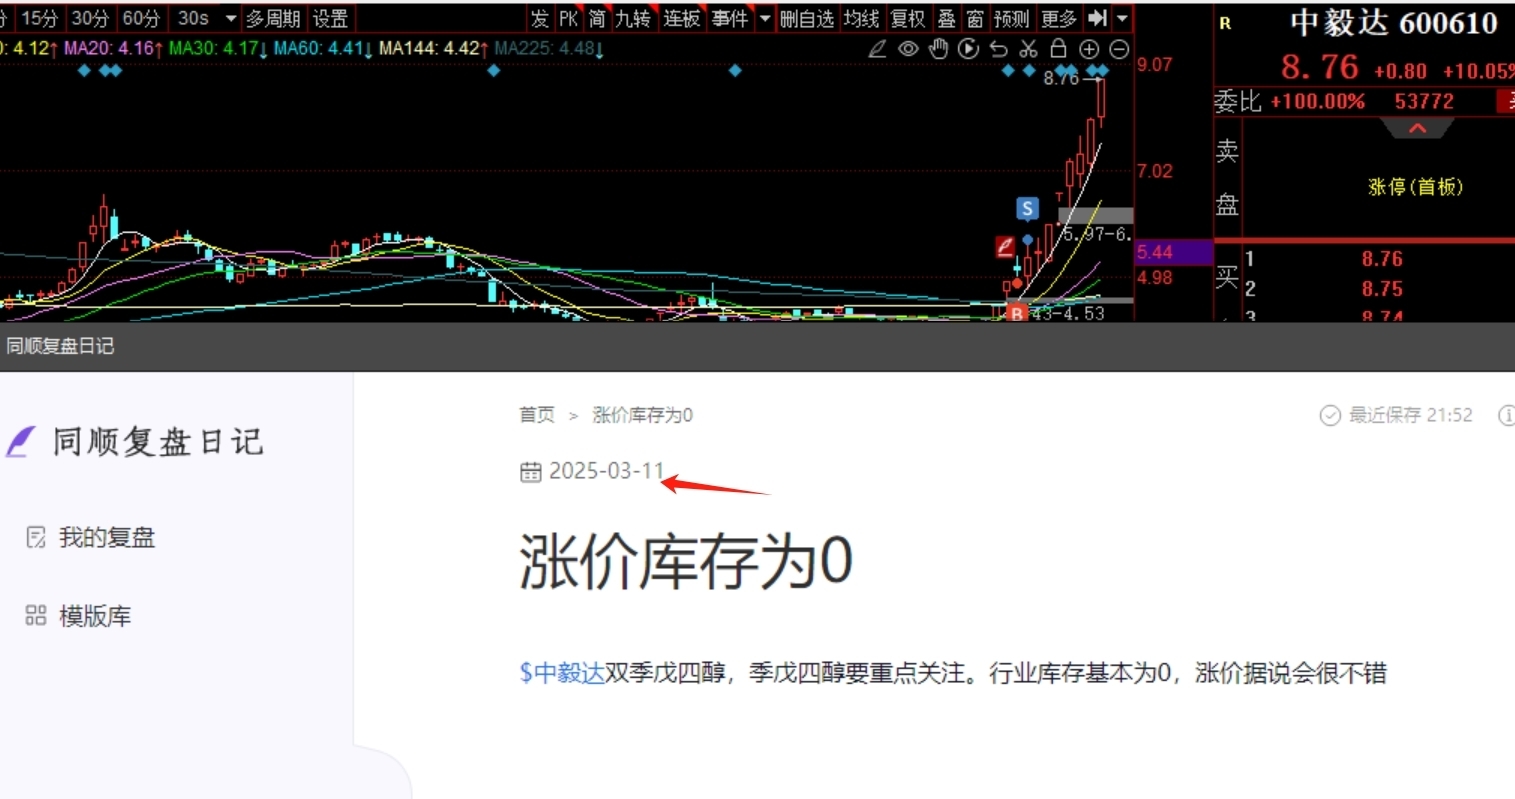Zoom in using the plus circle icon
Viewport: 1515px width, 799px height.
point(1089,49)
